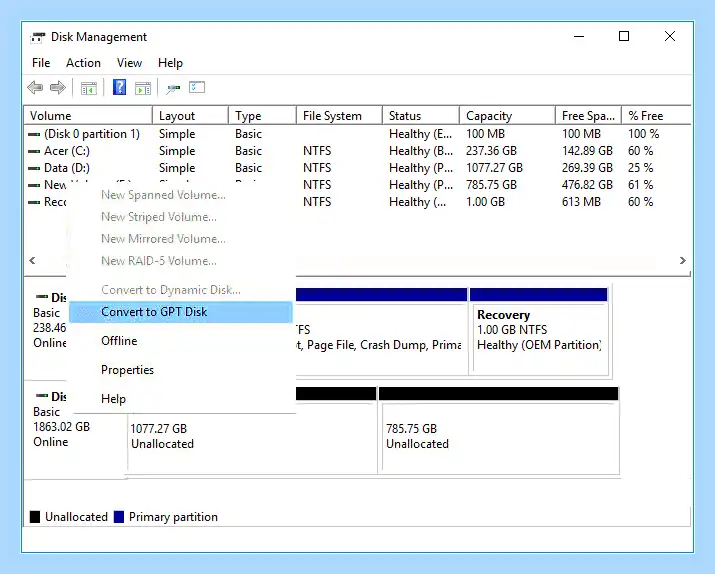Image resolution: width=715 pixels, height=574 pixels.
Task: Sort by the Type column header
Action: tap(263, 116)
